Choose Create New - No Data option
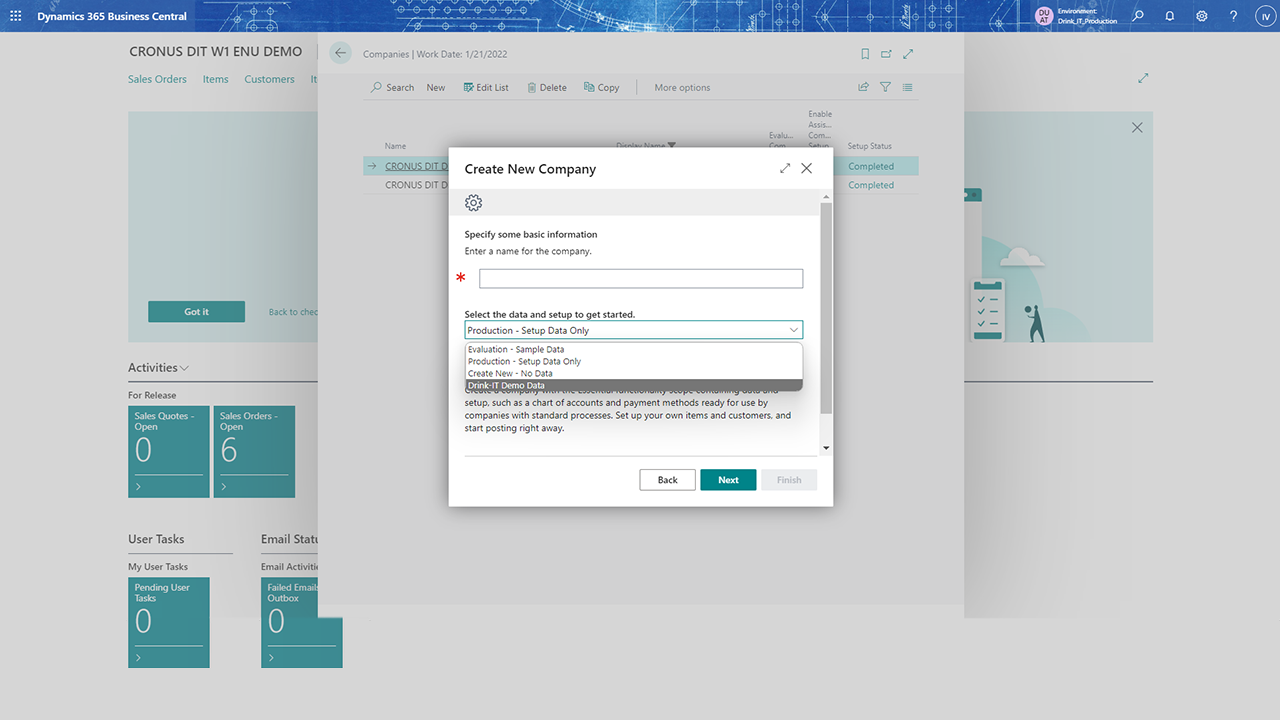Viewport: 1280px width, 720px height. (634, 373)
